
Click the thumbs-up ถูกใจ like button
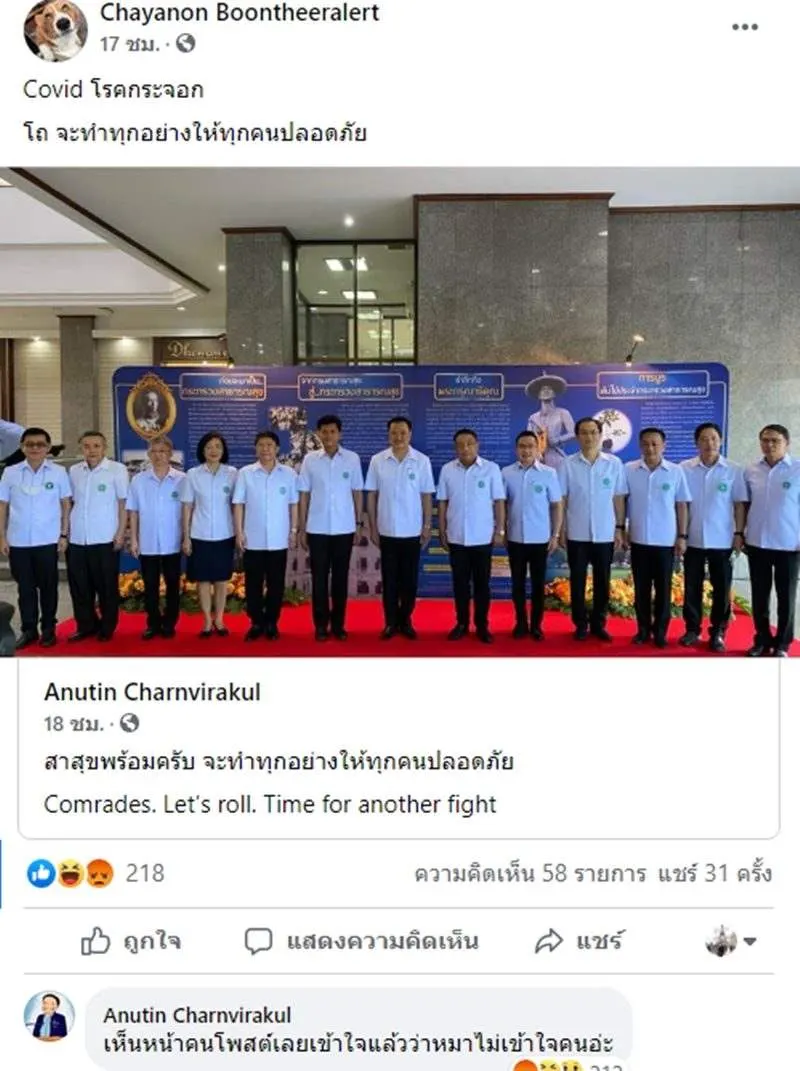click(x=130, y=941)
